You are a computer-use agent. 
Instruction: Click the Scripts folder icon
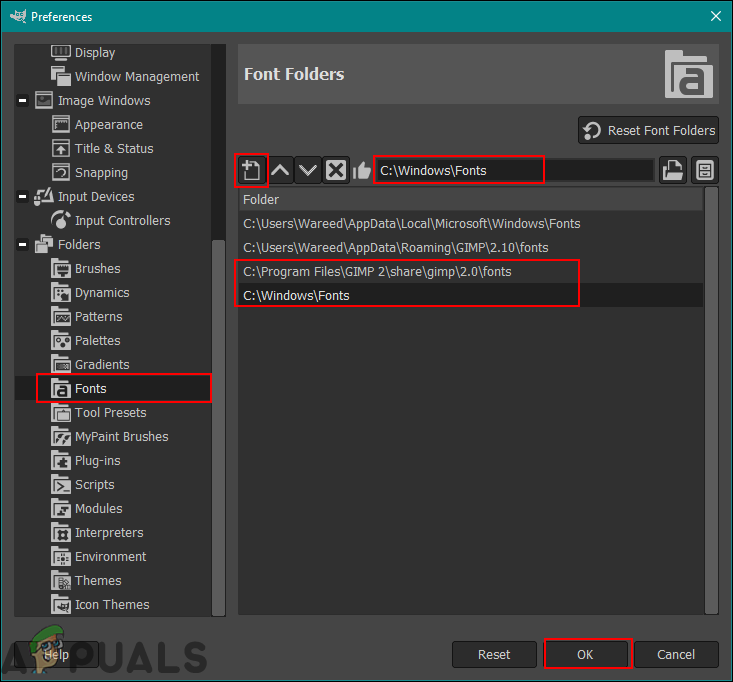click(61, 485)
